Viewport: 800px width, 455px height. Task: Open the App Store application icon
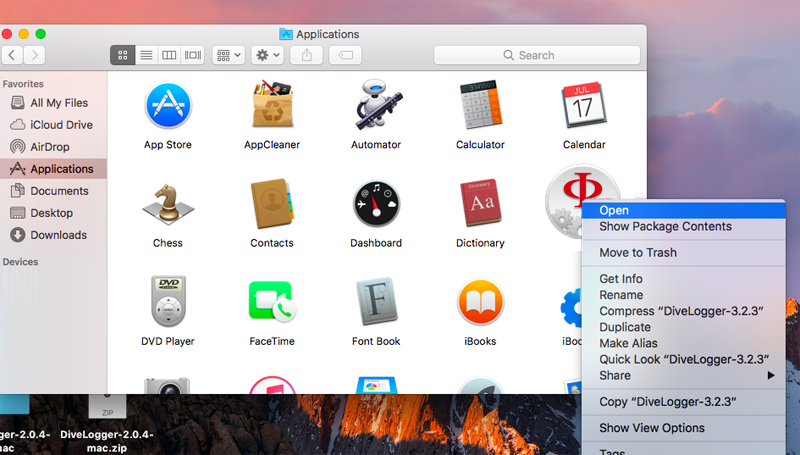168,106
